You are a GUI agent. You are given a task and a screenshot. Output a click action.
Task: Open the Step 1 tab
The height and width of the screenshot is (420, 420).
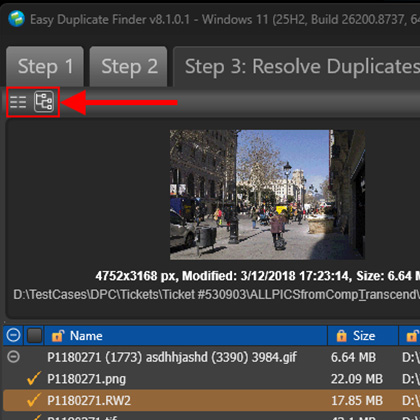point(45,66)
